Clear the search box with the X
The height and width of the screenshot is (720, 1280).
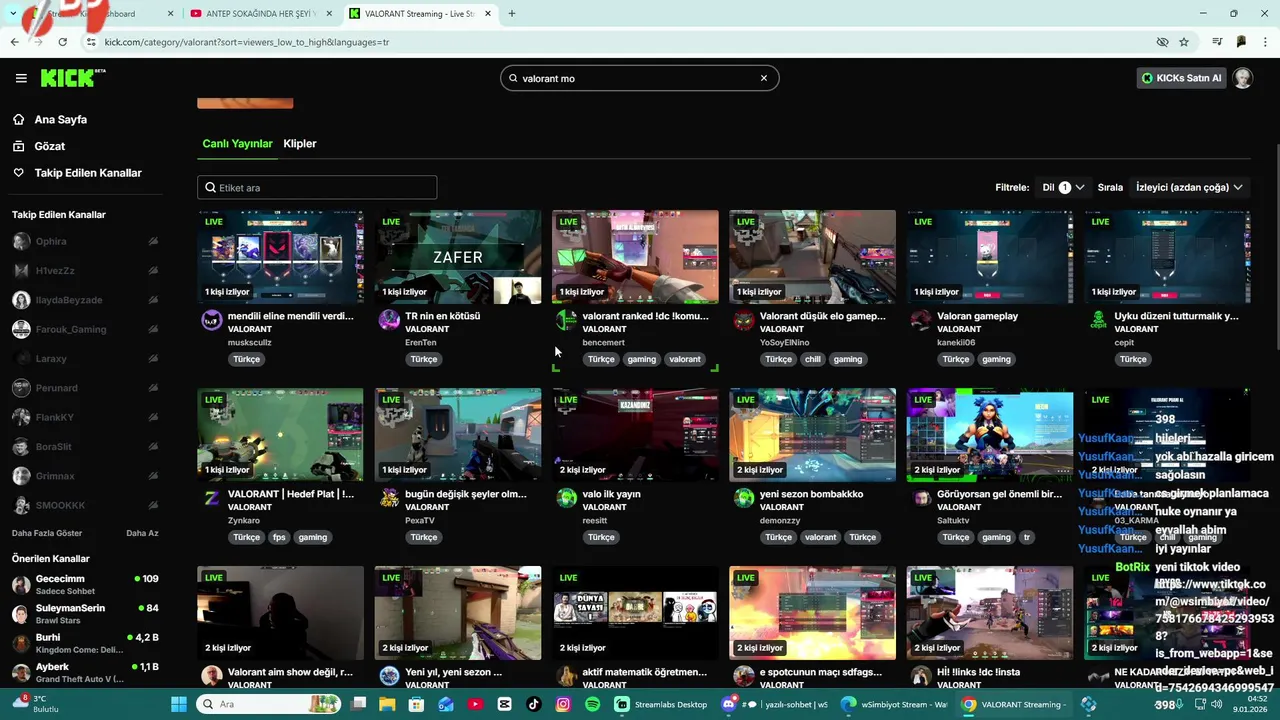764,78
